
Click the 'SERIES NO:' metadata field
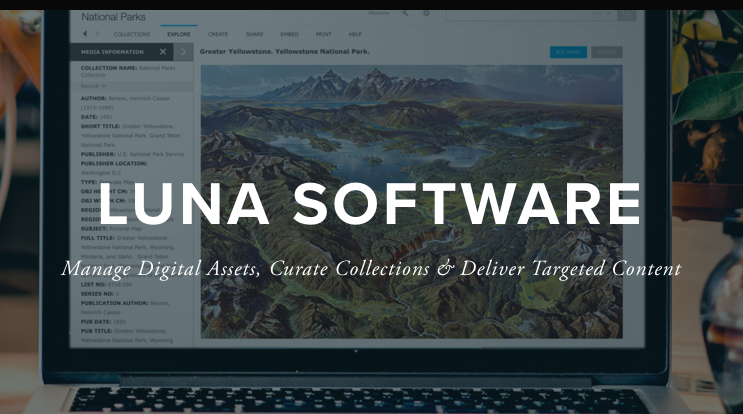[100, 294]
